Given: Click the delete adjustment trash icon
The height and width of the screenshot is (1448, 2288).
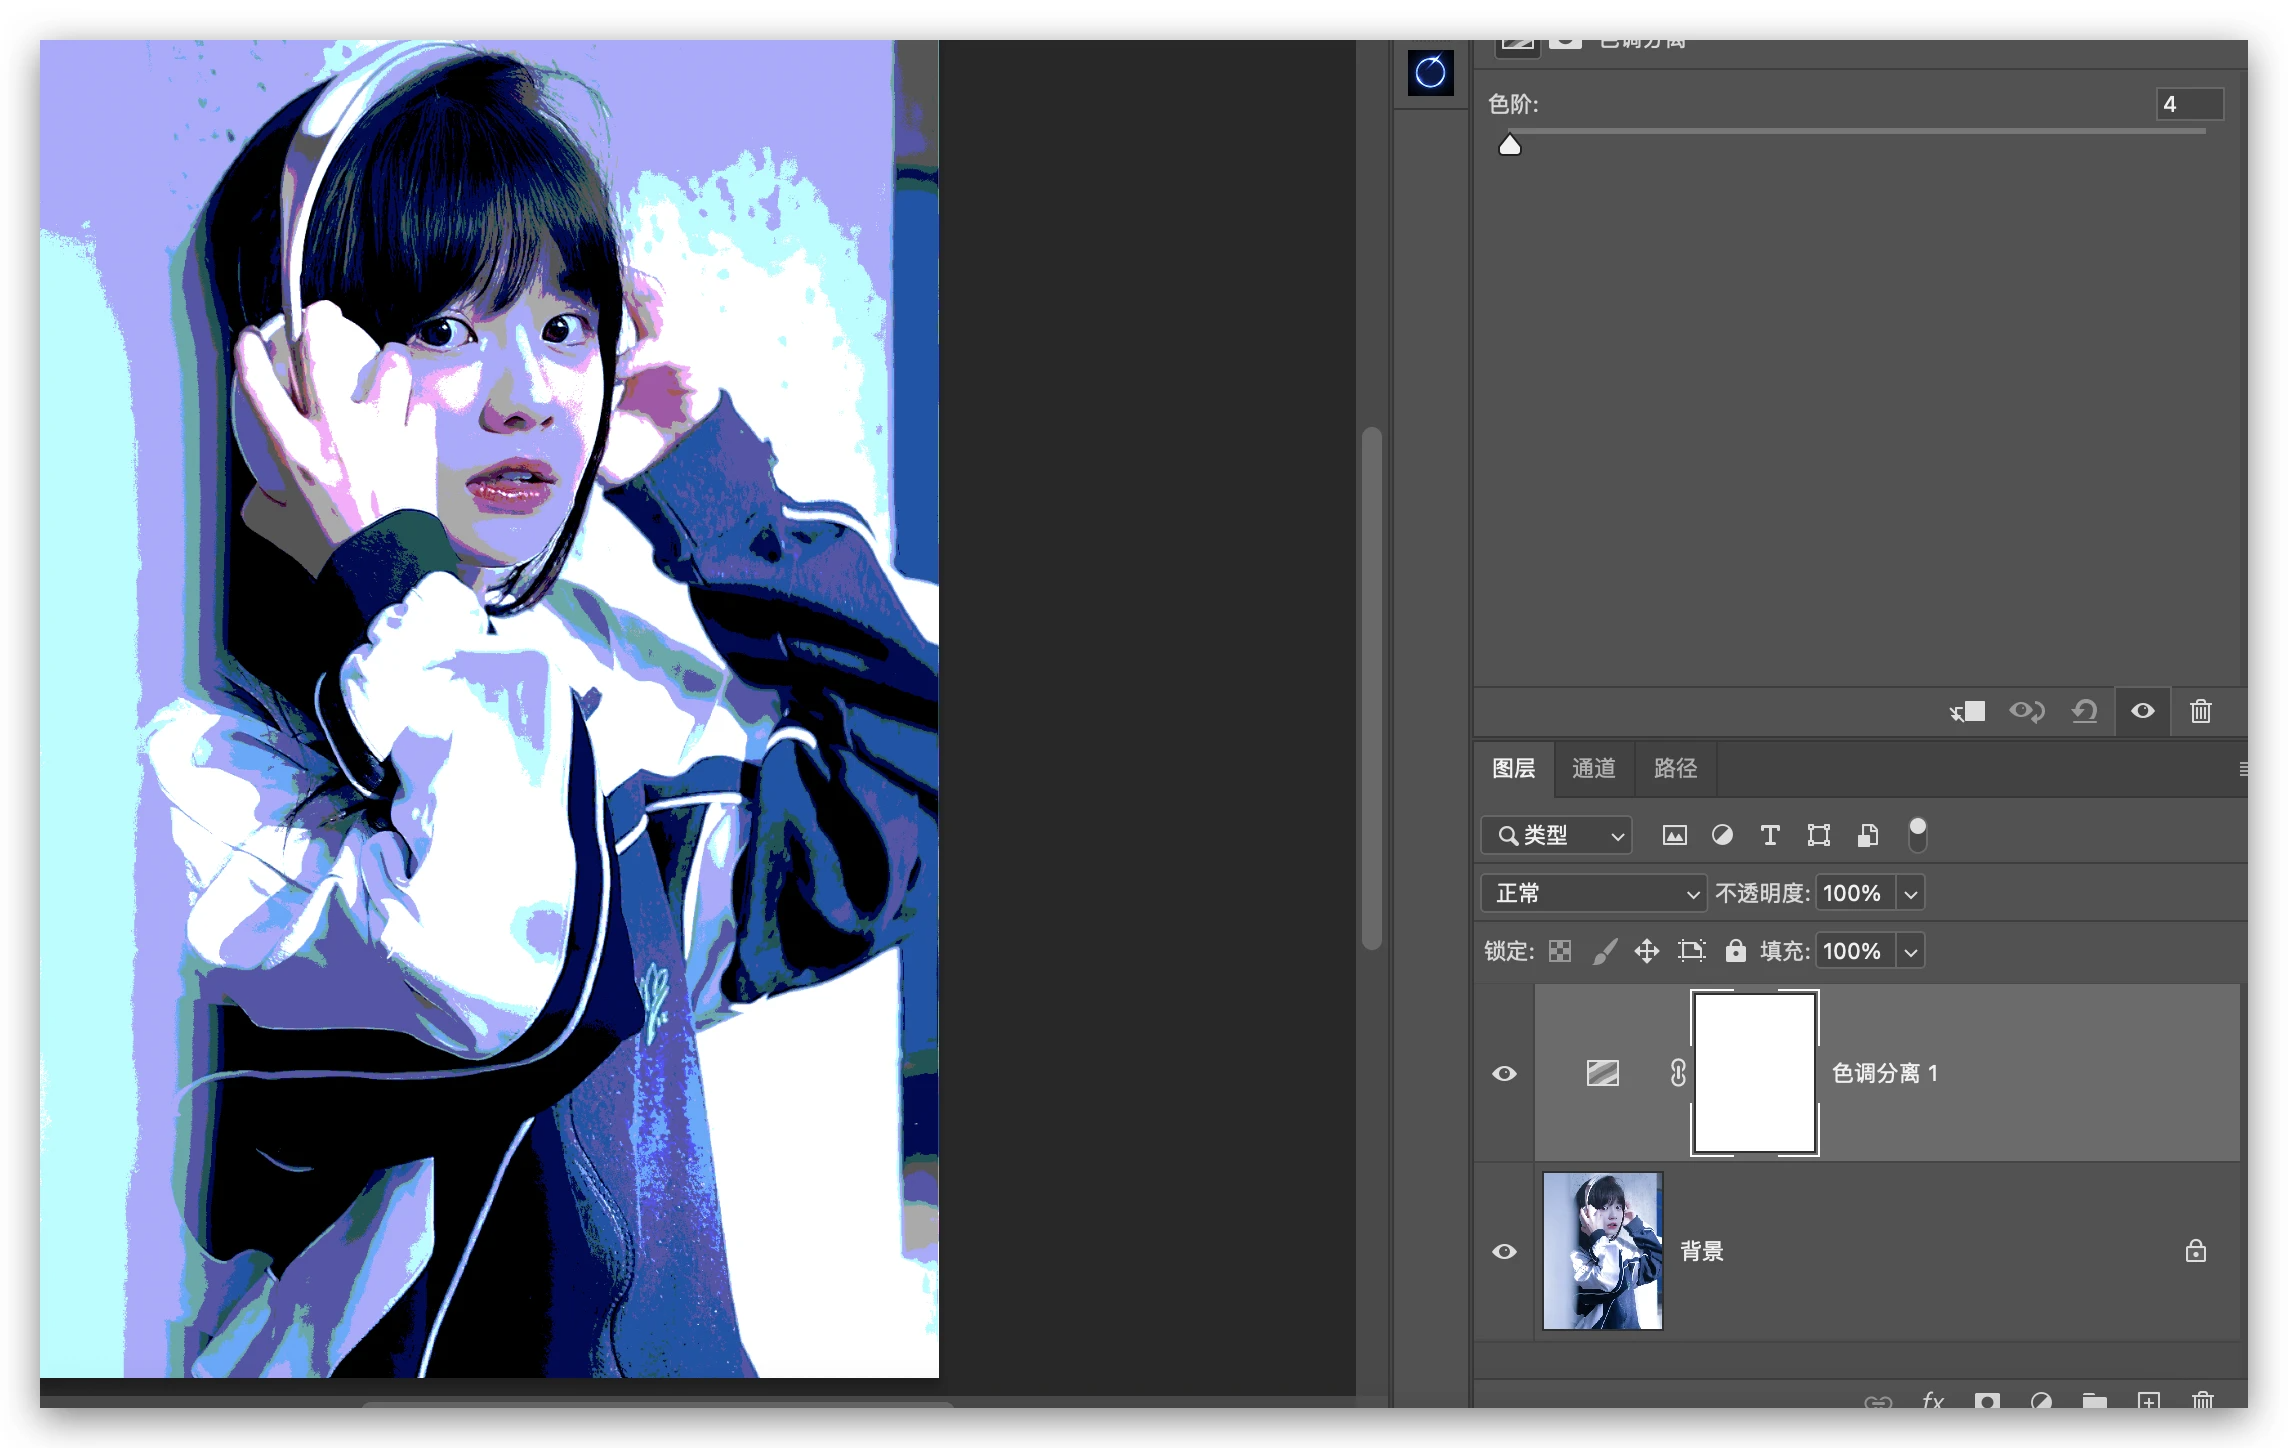Looking at the screenshot, I should coord(2200,711).
